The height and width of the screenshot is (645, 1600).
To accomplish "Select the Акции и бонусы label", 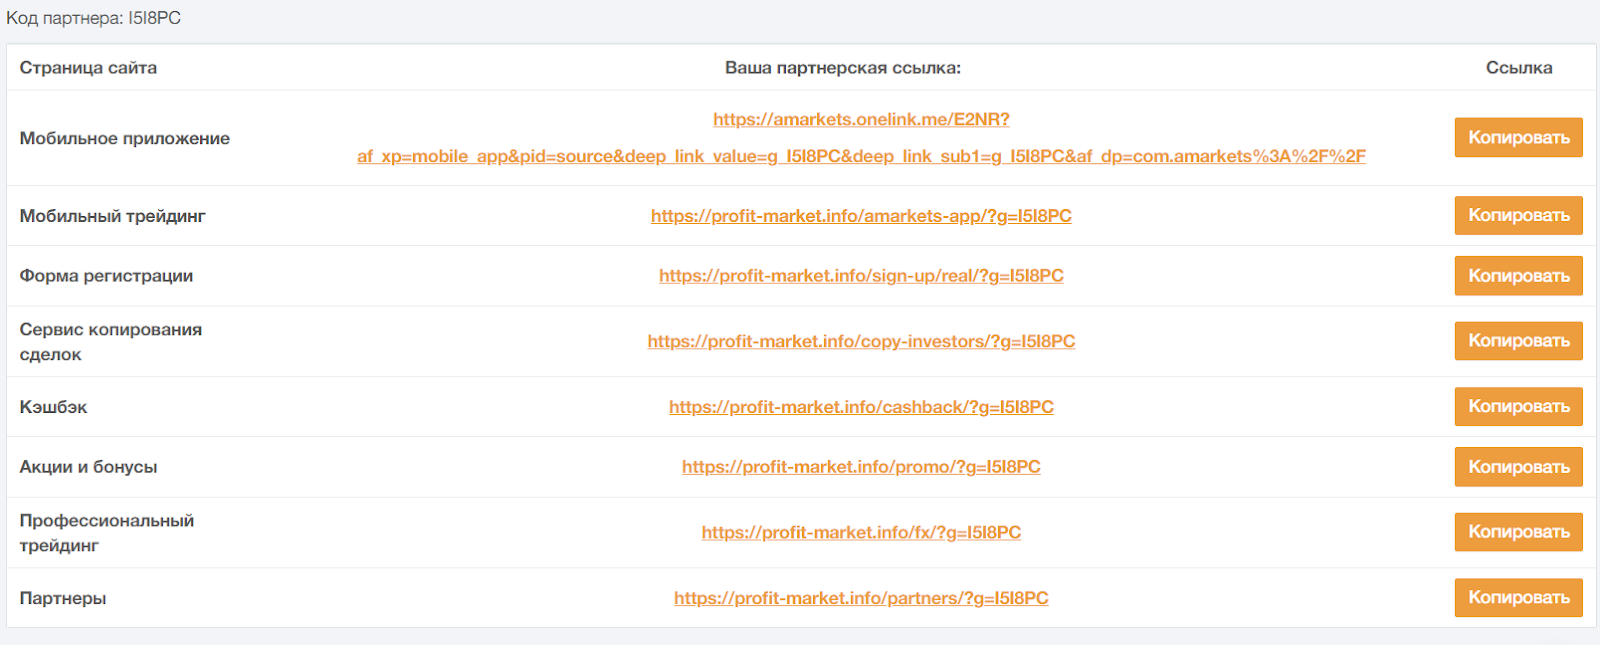I will click(x=88, y=467).
